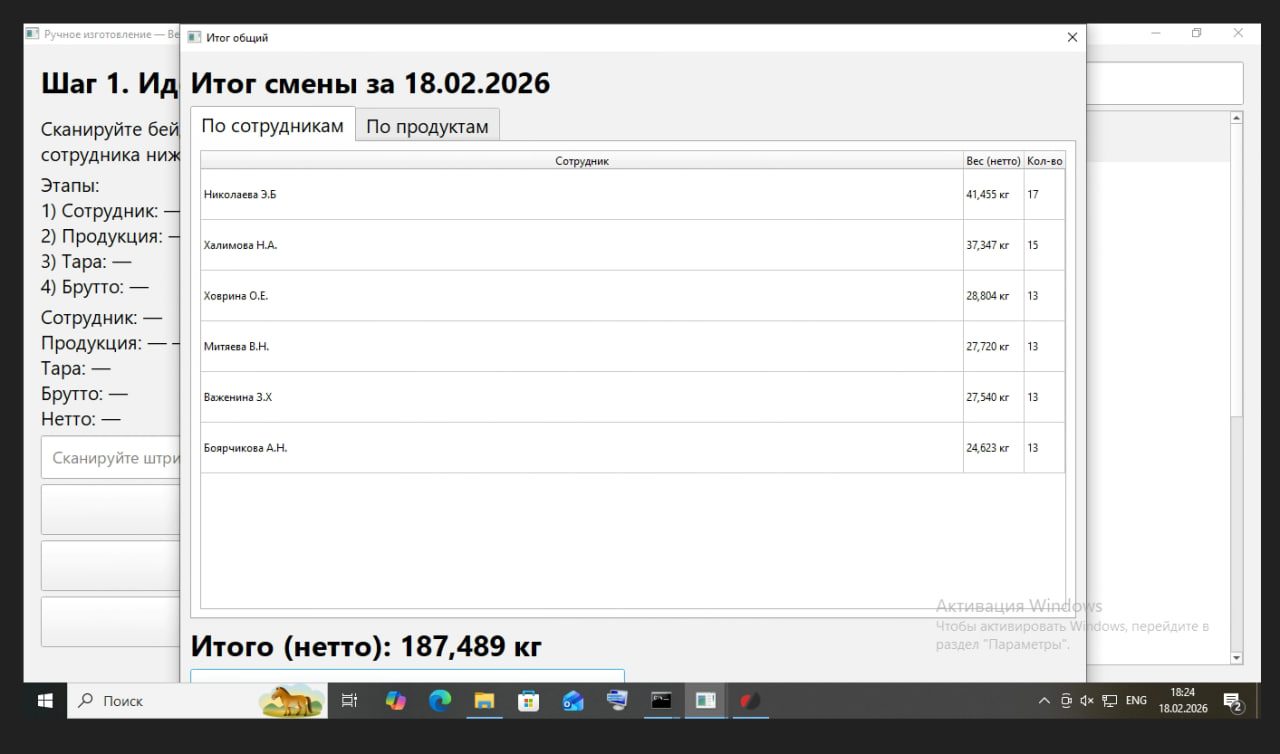
Task: Select the Николаева Э.Б row
Action: pos(581,195)
